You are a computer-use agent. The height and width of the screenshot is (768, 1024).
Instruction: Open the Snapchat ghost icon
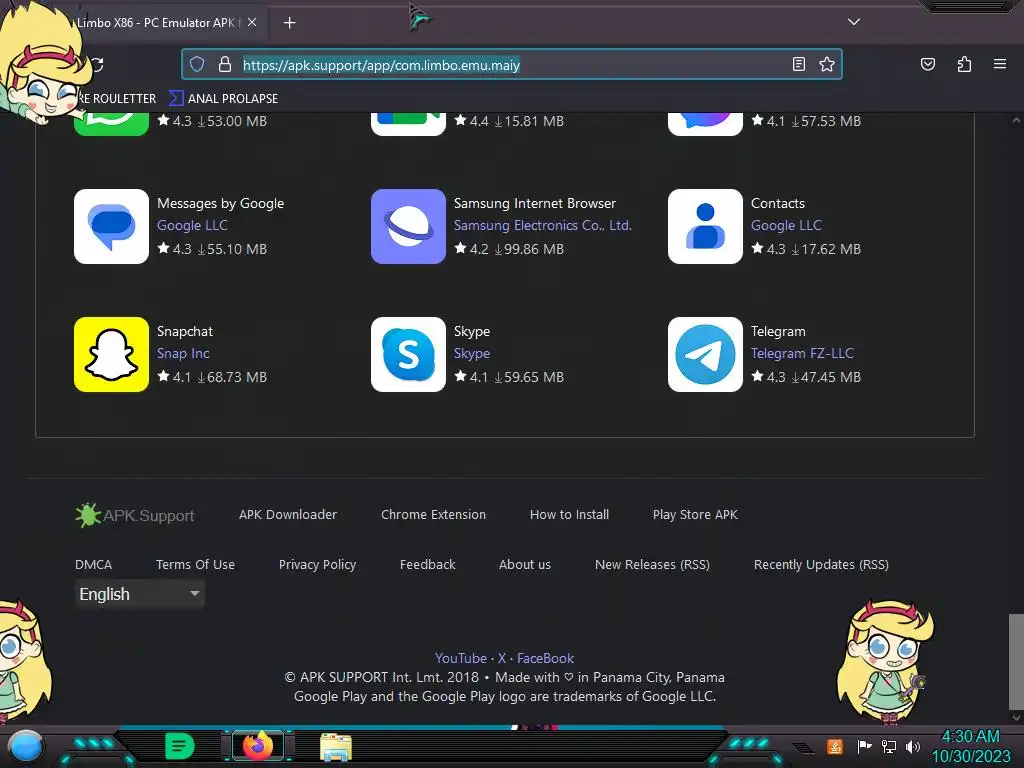(111, 354)
